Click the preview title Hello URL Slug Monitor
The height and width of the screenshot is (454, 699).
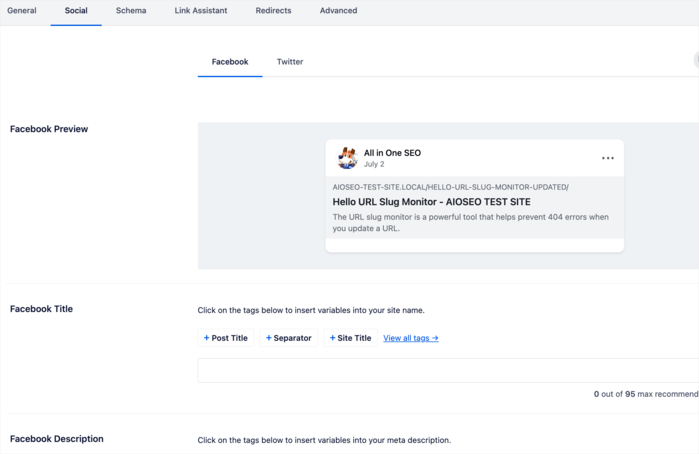click(x=432, y=202)
